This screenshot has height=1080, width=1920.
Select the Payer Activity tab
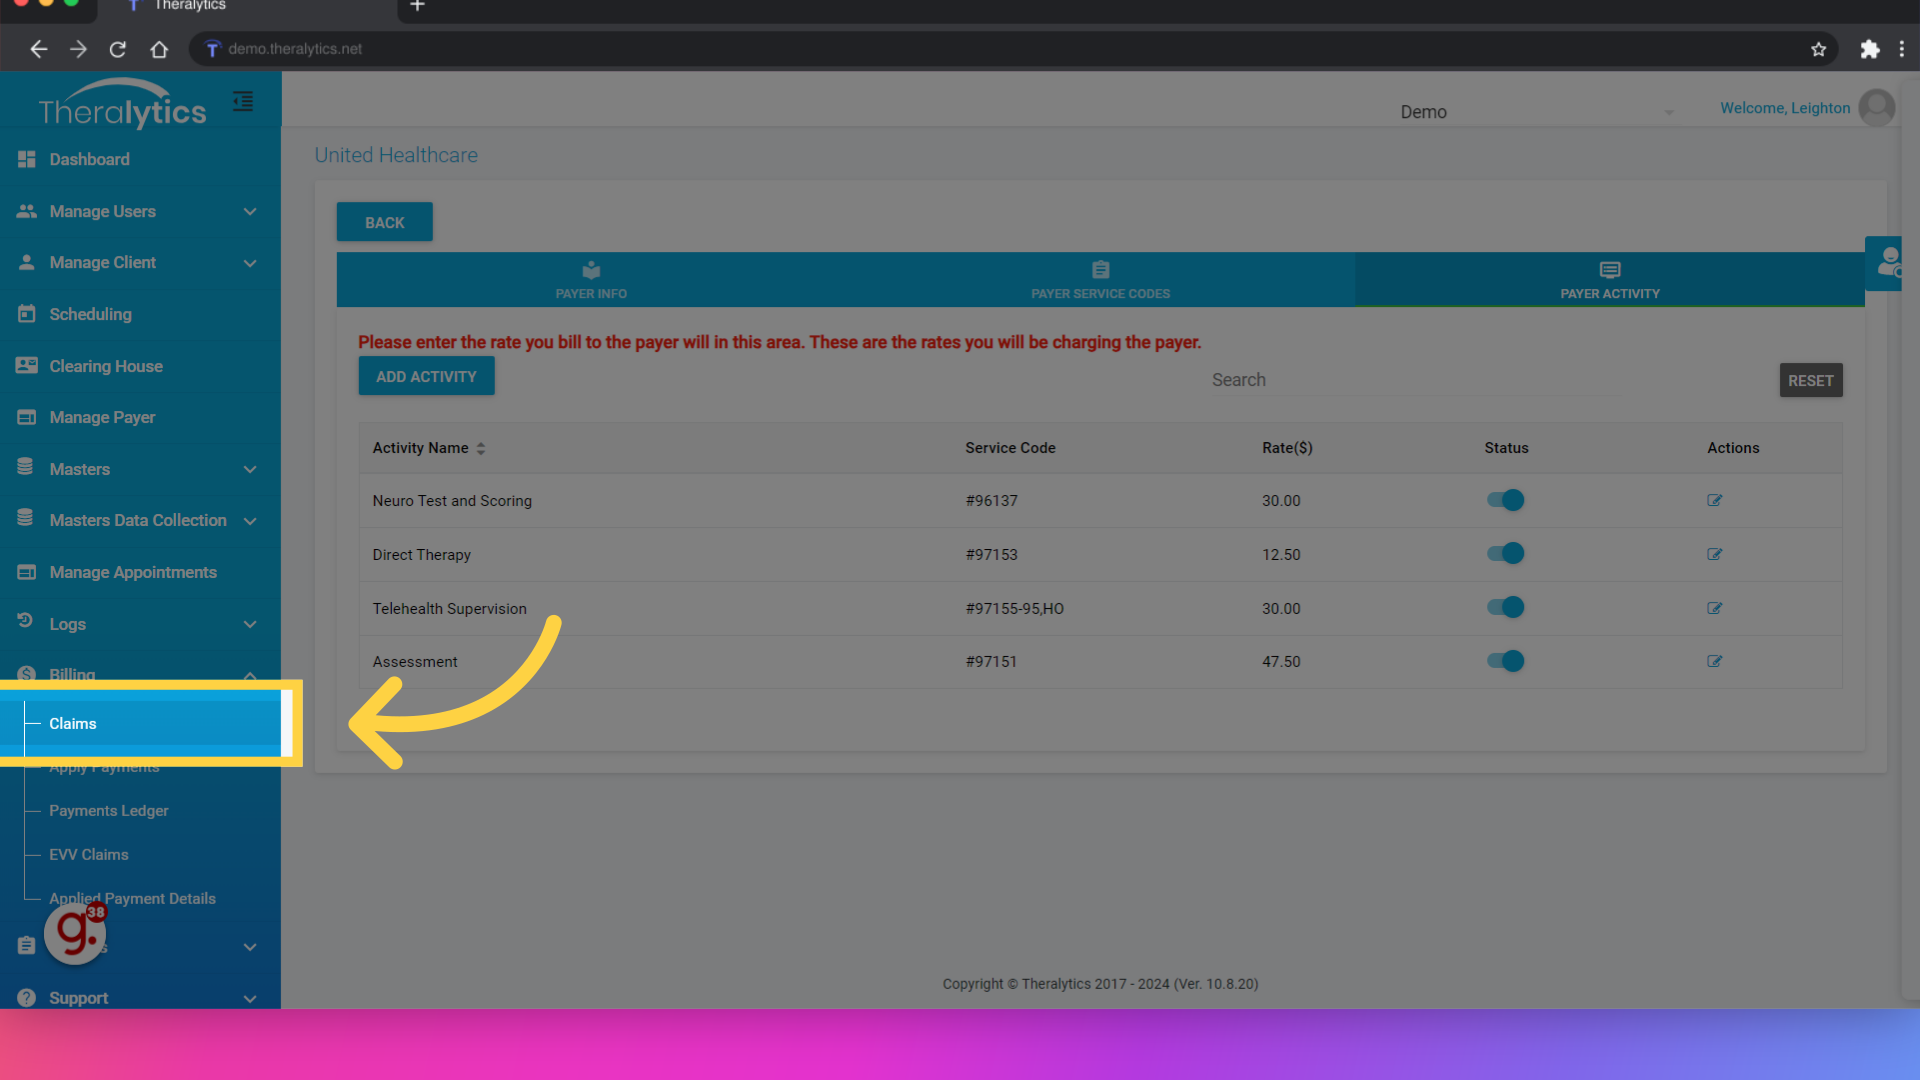[1610, 280]
